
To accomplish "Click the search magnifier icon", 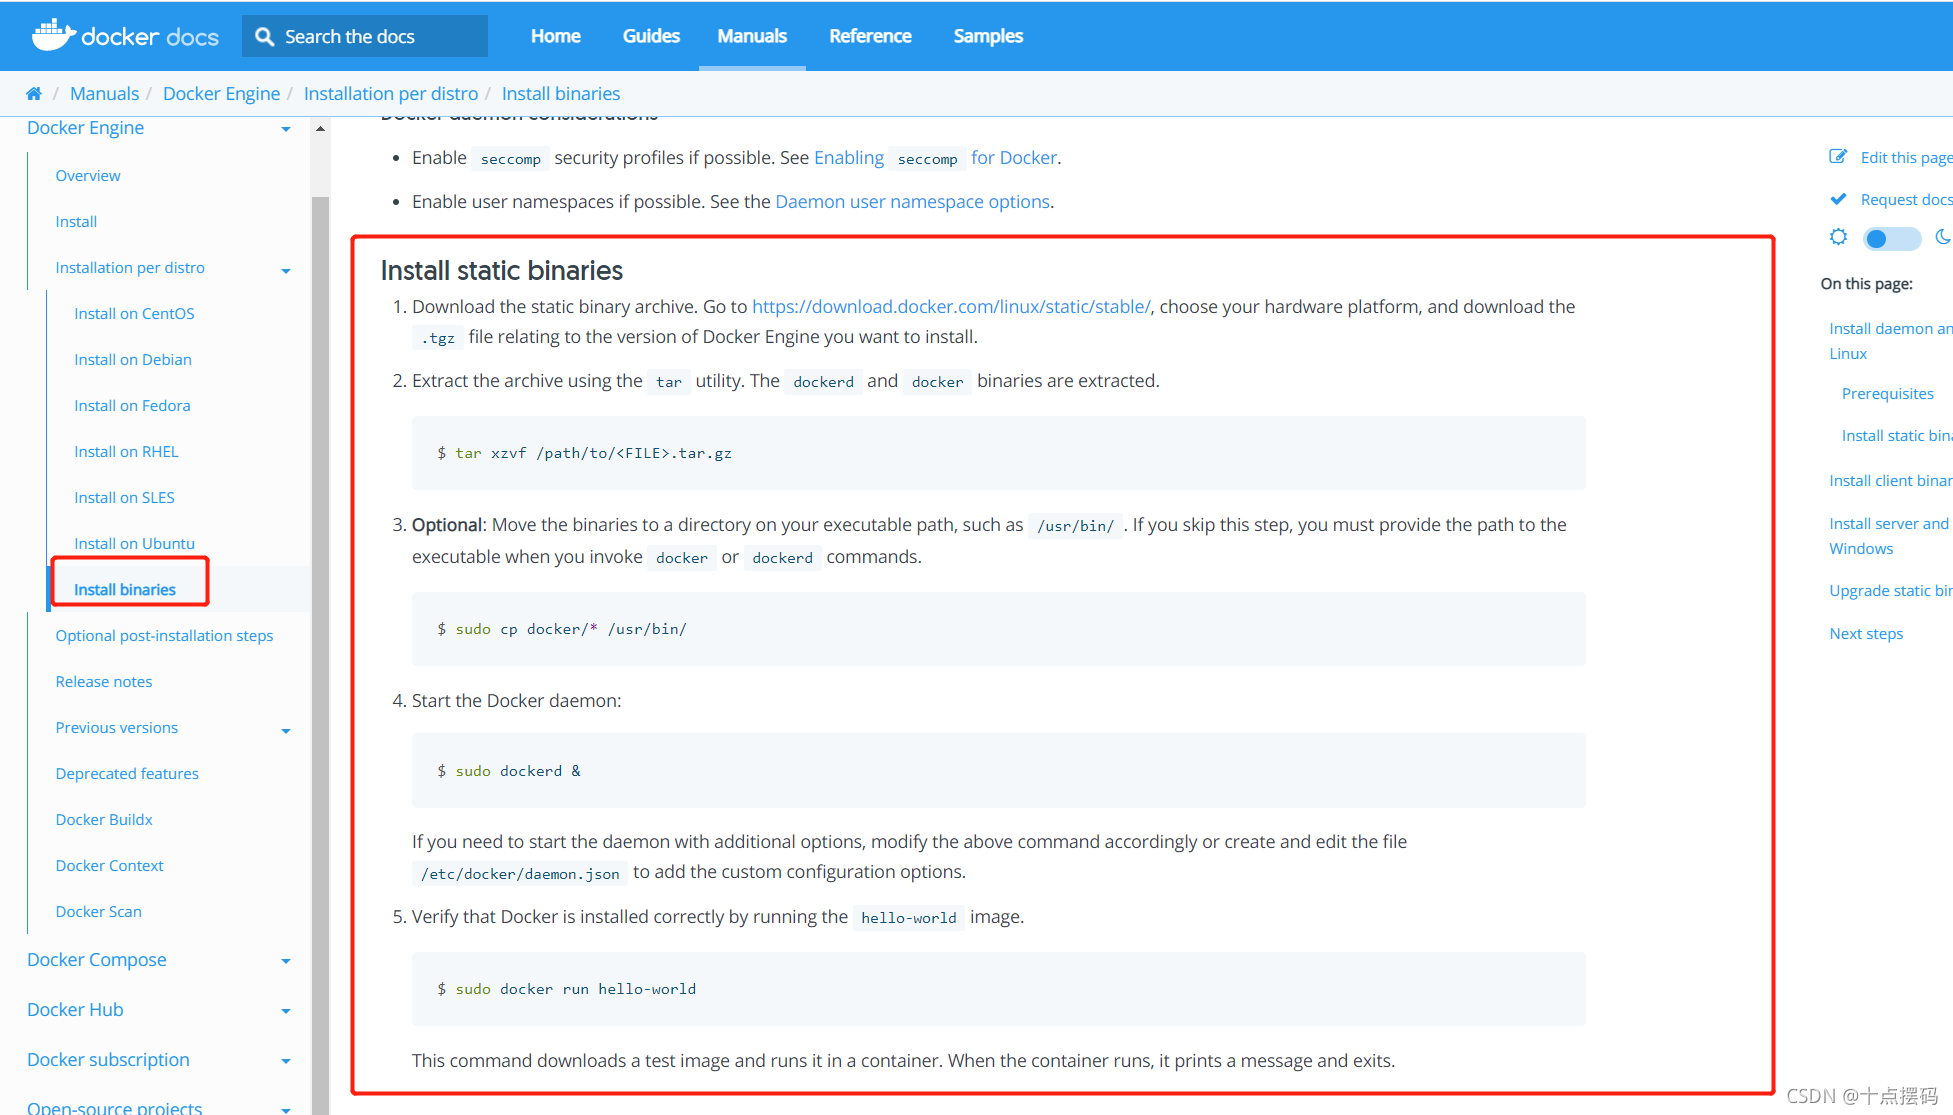I will 264,36.
